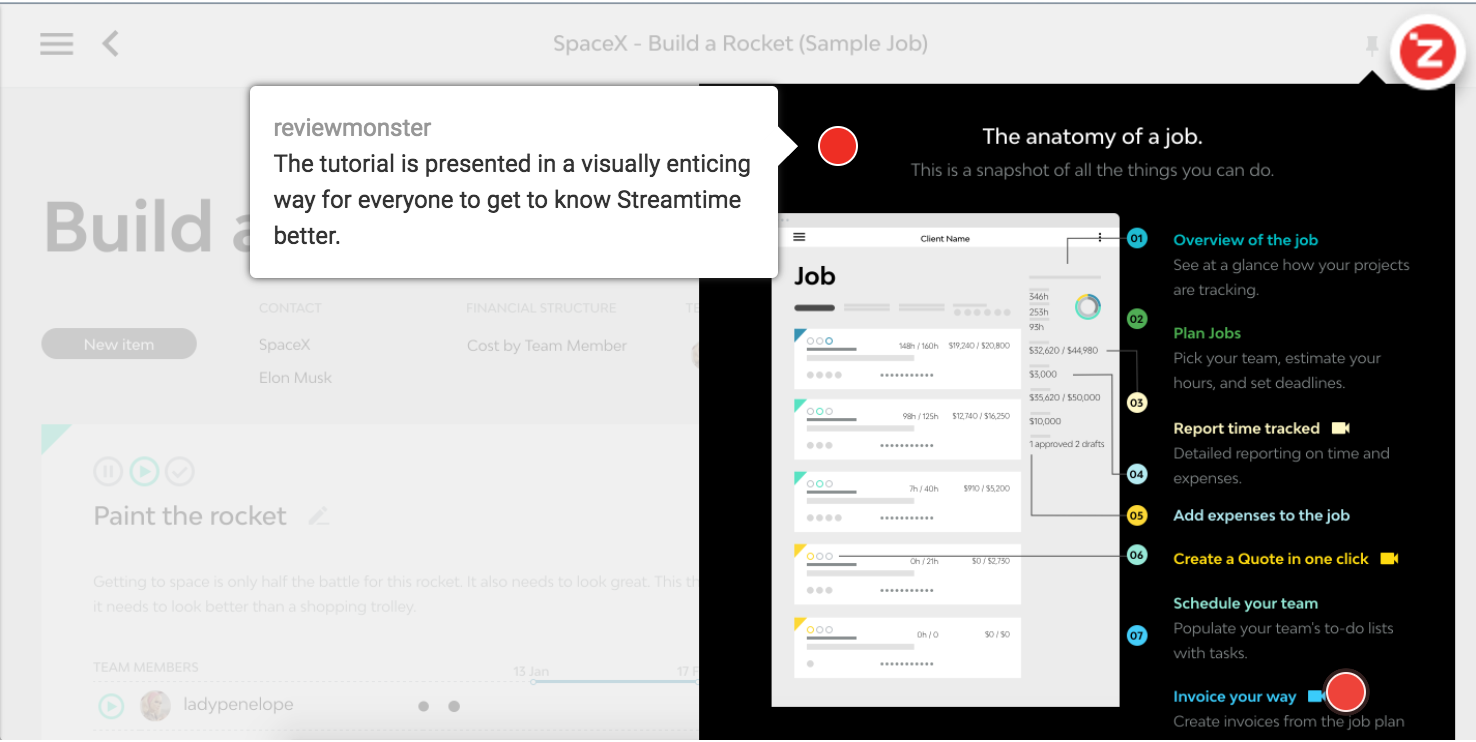Open the red Z logo button
Image resolution: width=1476 pixels, height=742 pixels.
1427,52
